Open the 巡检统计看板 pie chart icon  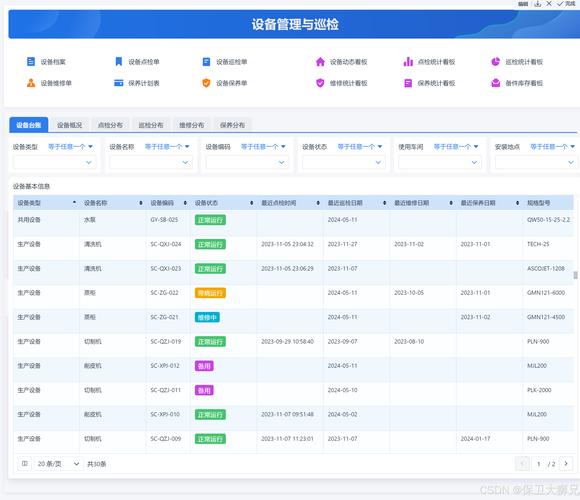pyautogui.click(x=496, y=61)
